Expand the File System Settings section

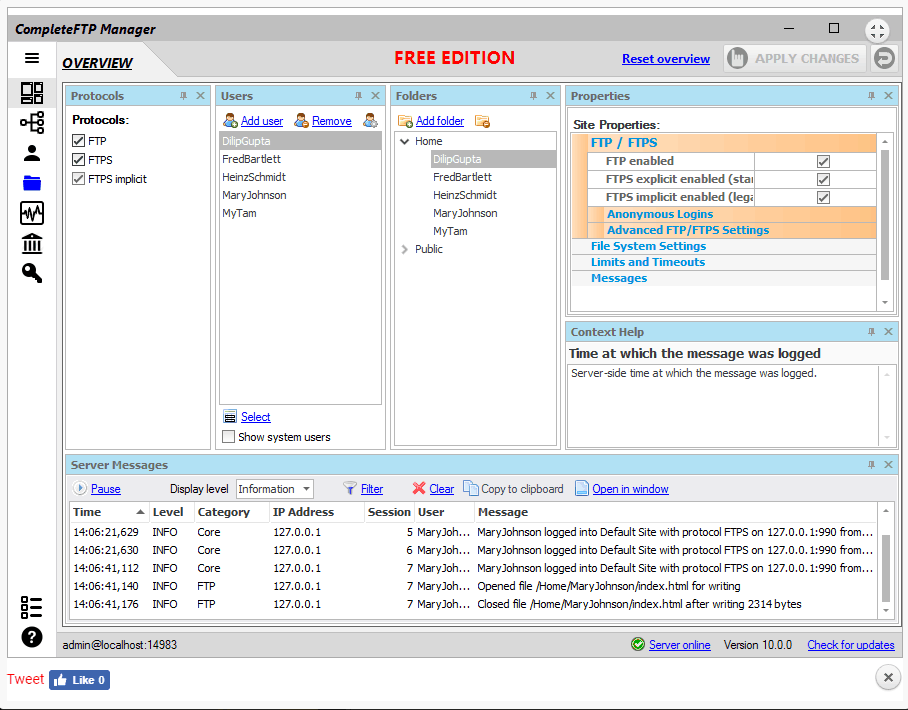648,246
